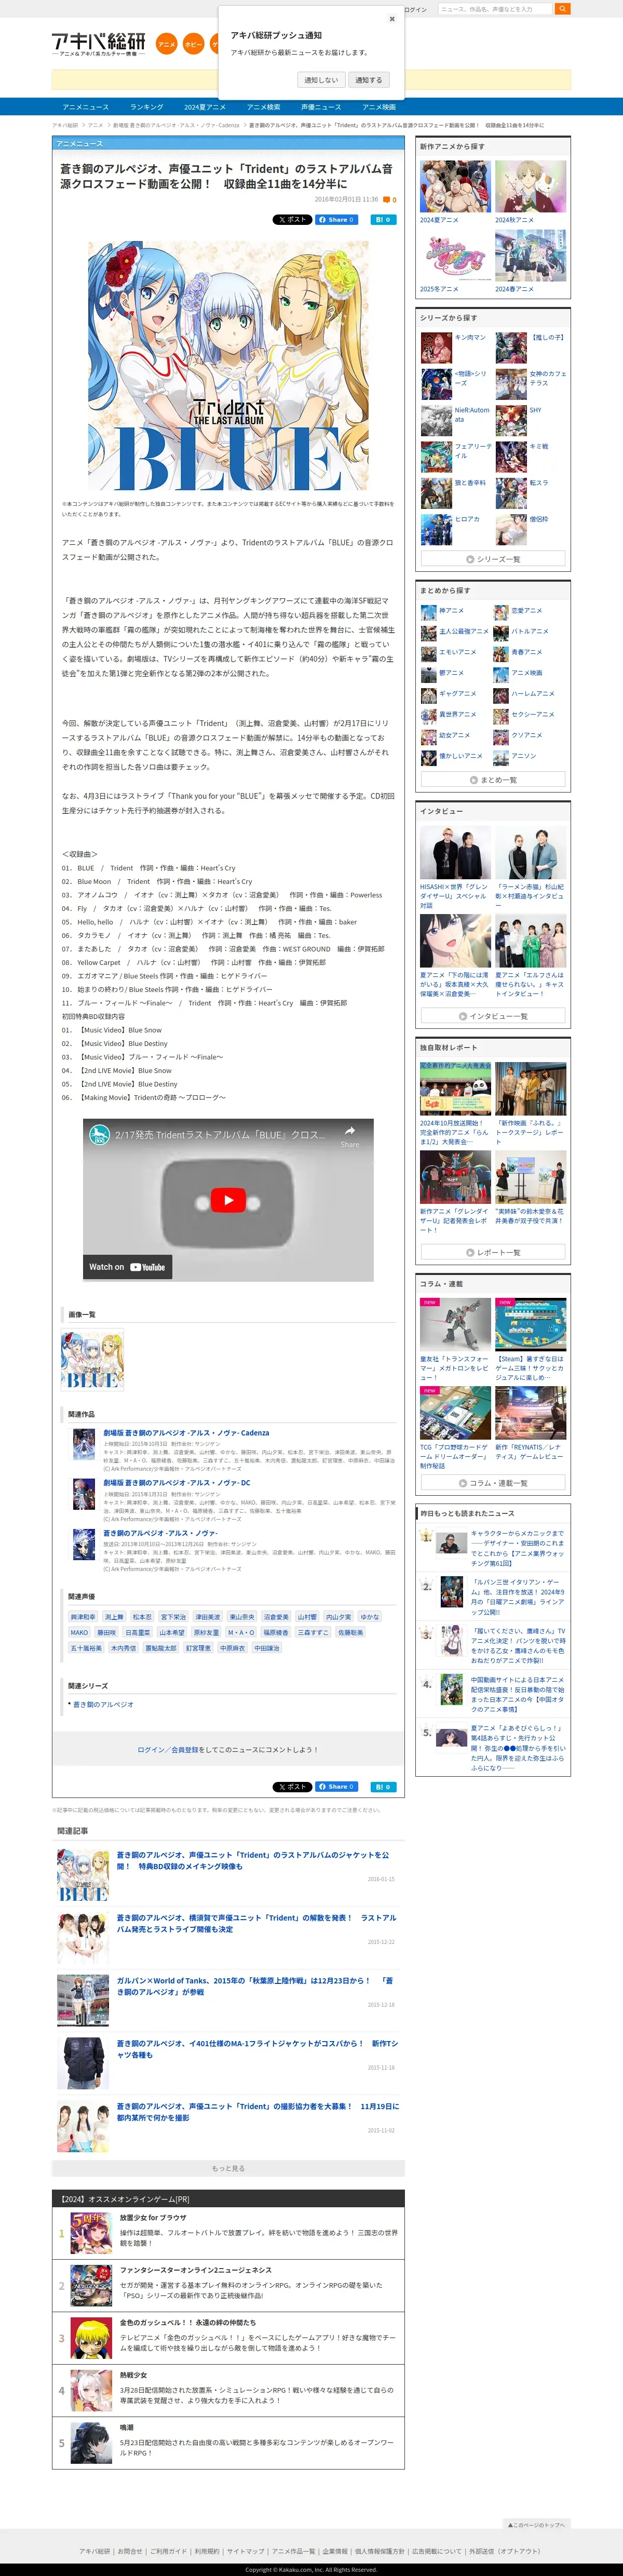The height and width of the screenshot is (2576, 623).
Task: Click the ログイン link in top bar
Action: (415, 9)
